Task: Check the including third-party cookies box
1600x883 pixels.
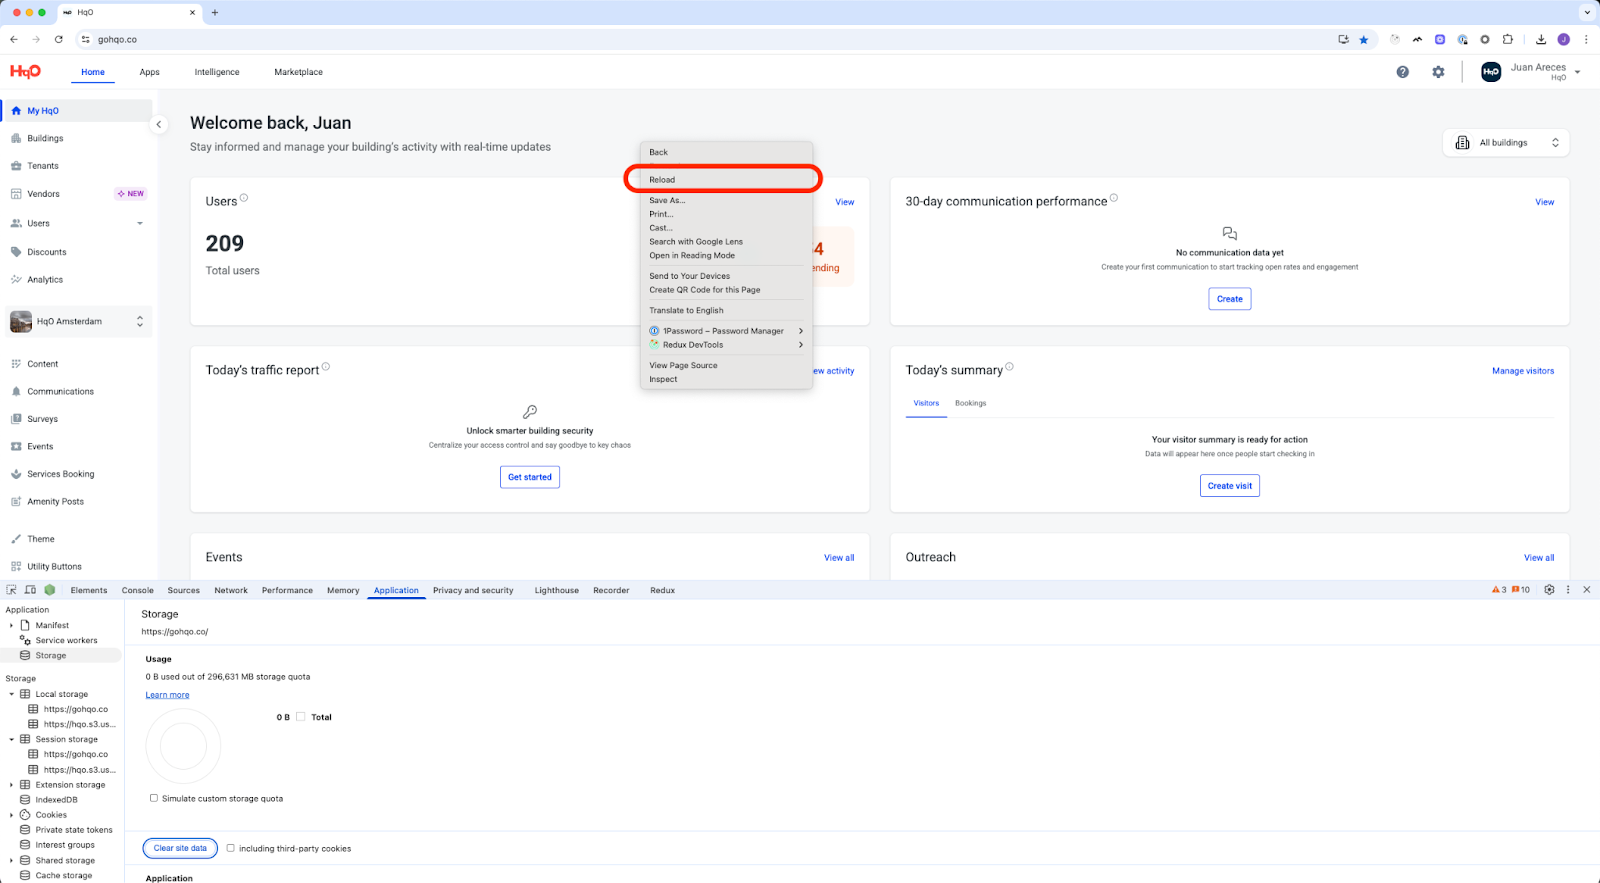Action: 231,848
